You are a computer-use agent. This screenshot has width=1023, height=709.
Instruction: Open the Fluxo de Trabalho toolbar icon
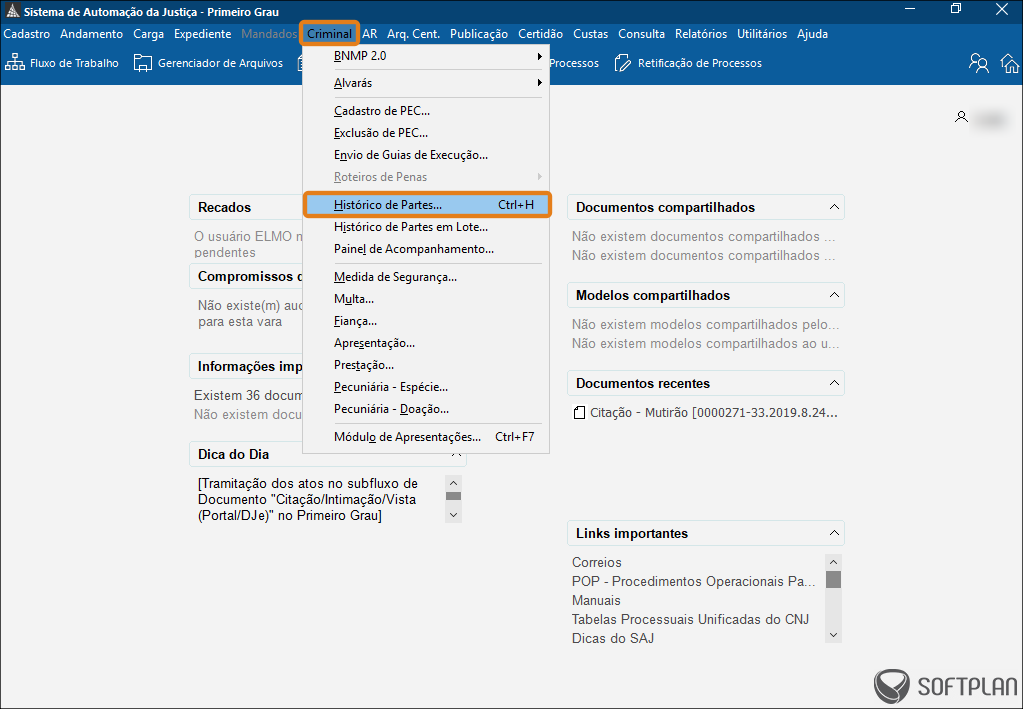(14, 63)
